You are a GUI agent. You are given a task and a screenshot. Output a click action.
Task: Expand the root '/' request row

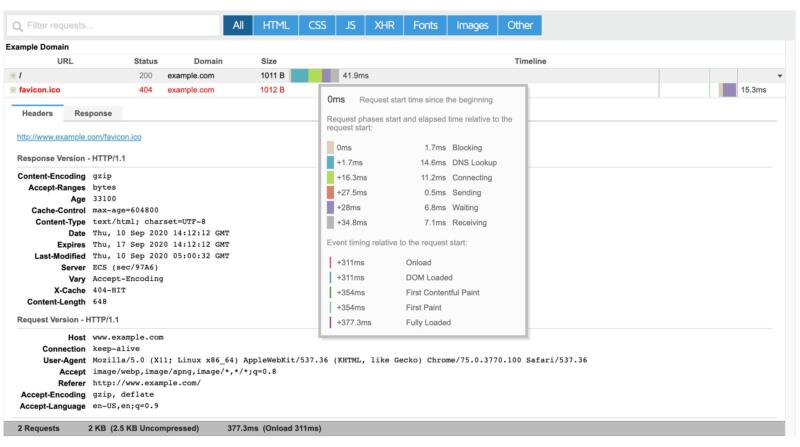pos(13,76)
